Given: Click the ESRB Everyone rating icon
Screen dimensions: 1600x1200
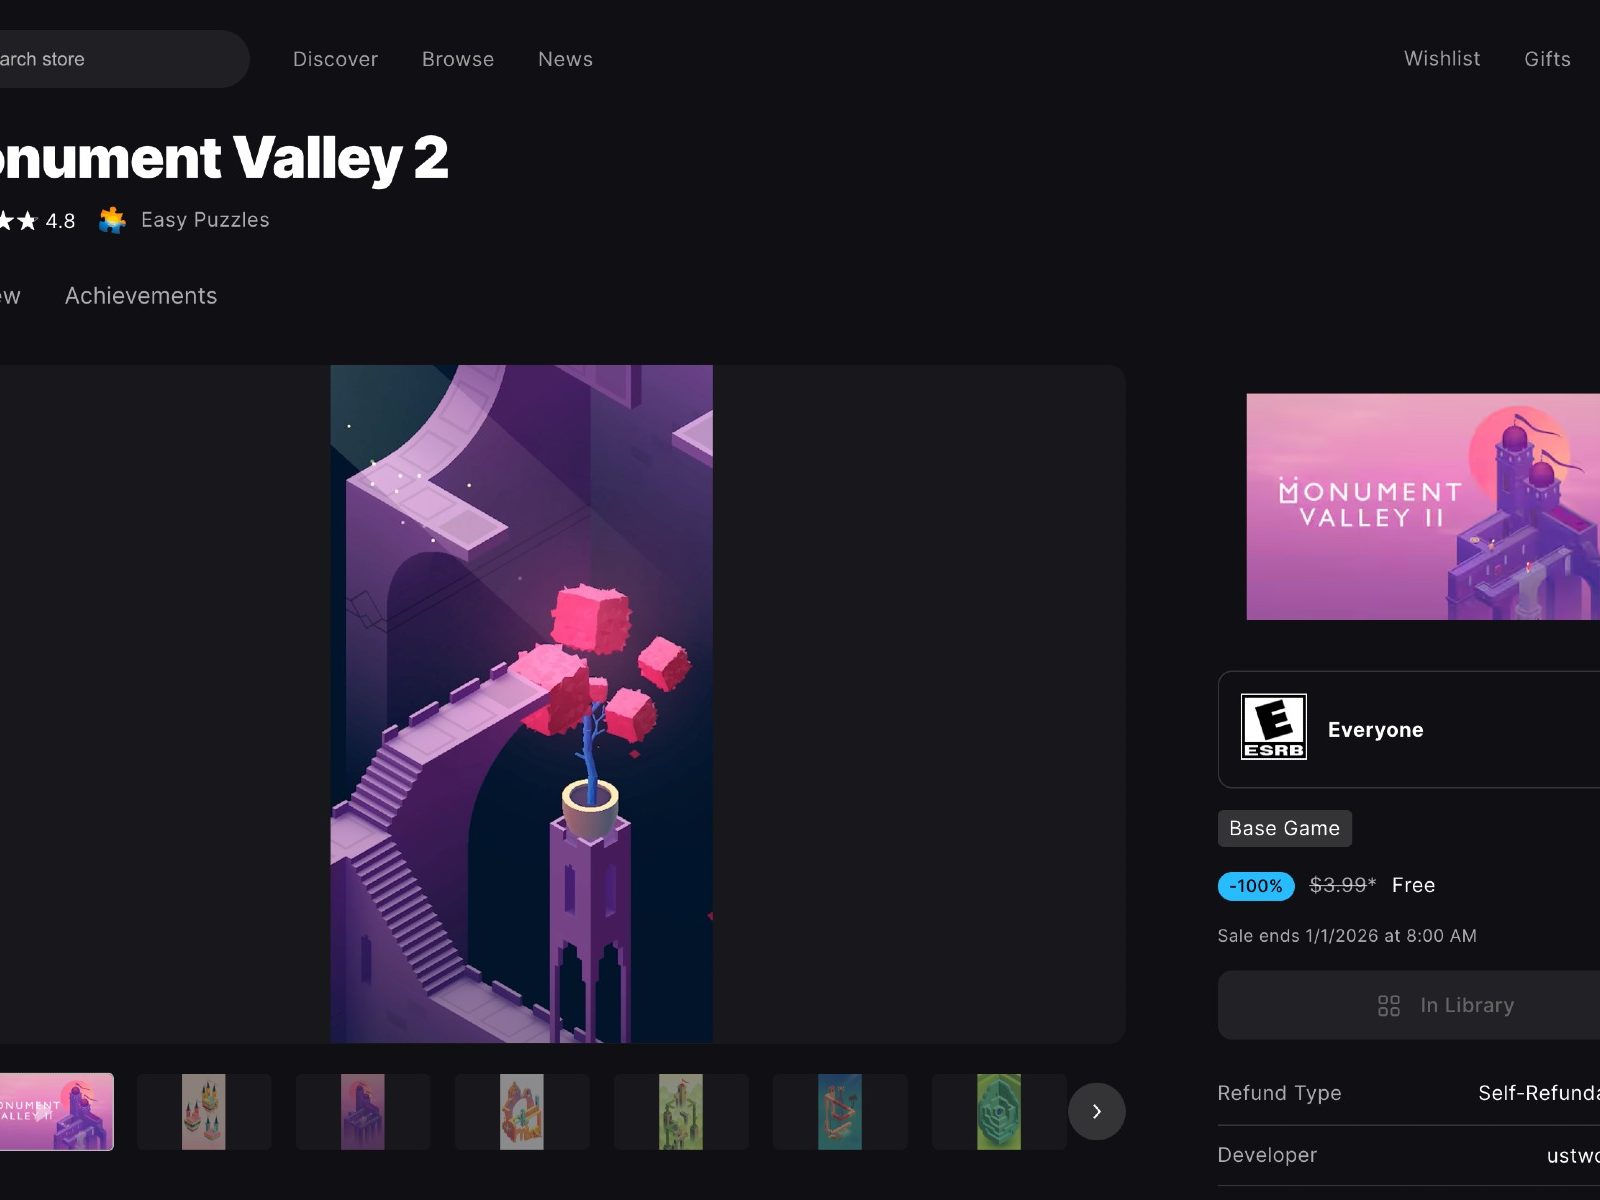Looking at the screenshot, I should pos(1273,727).
